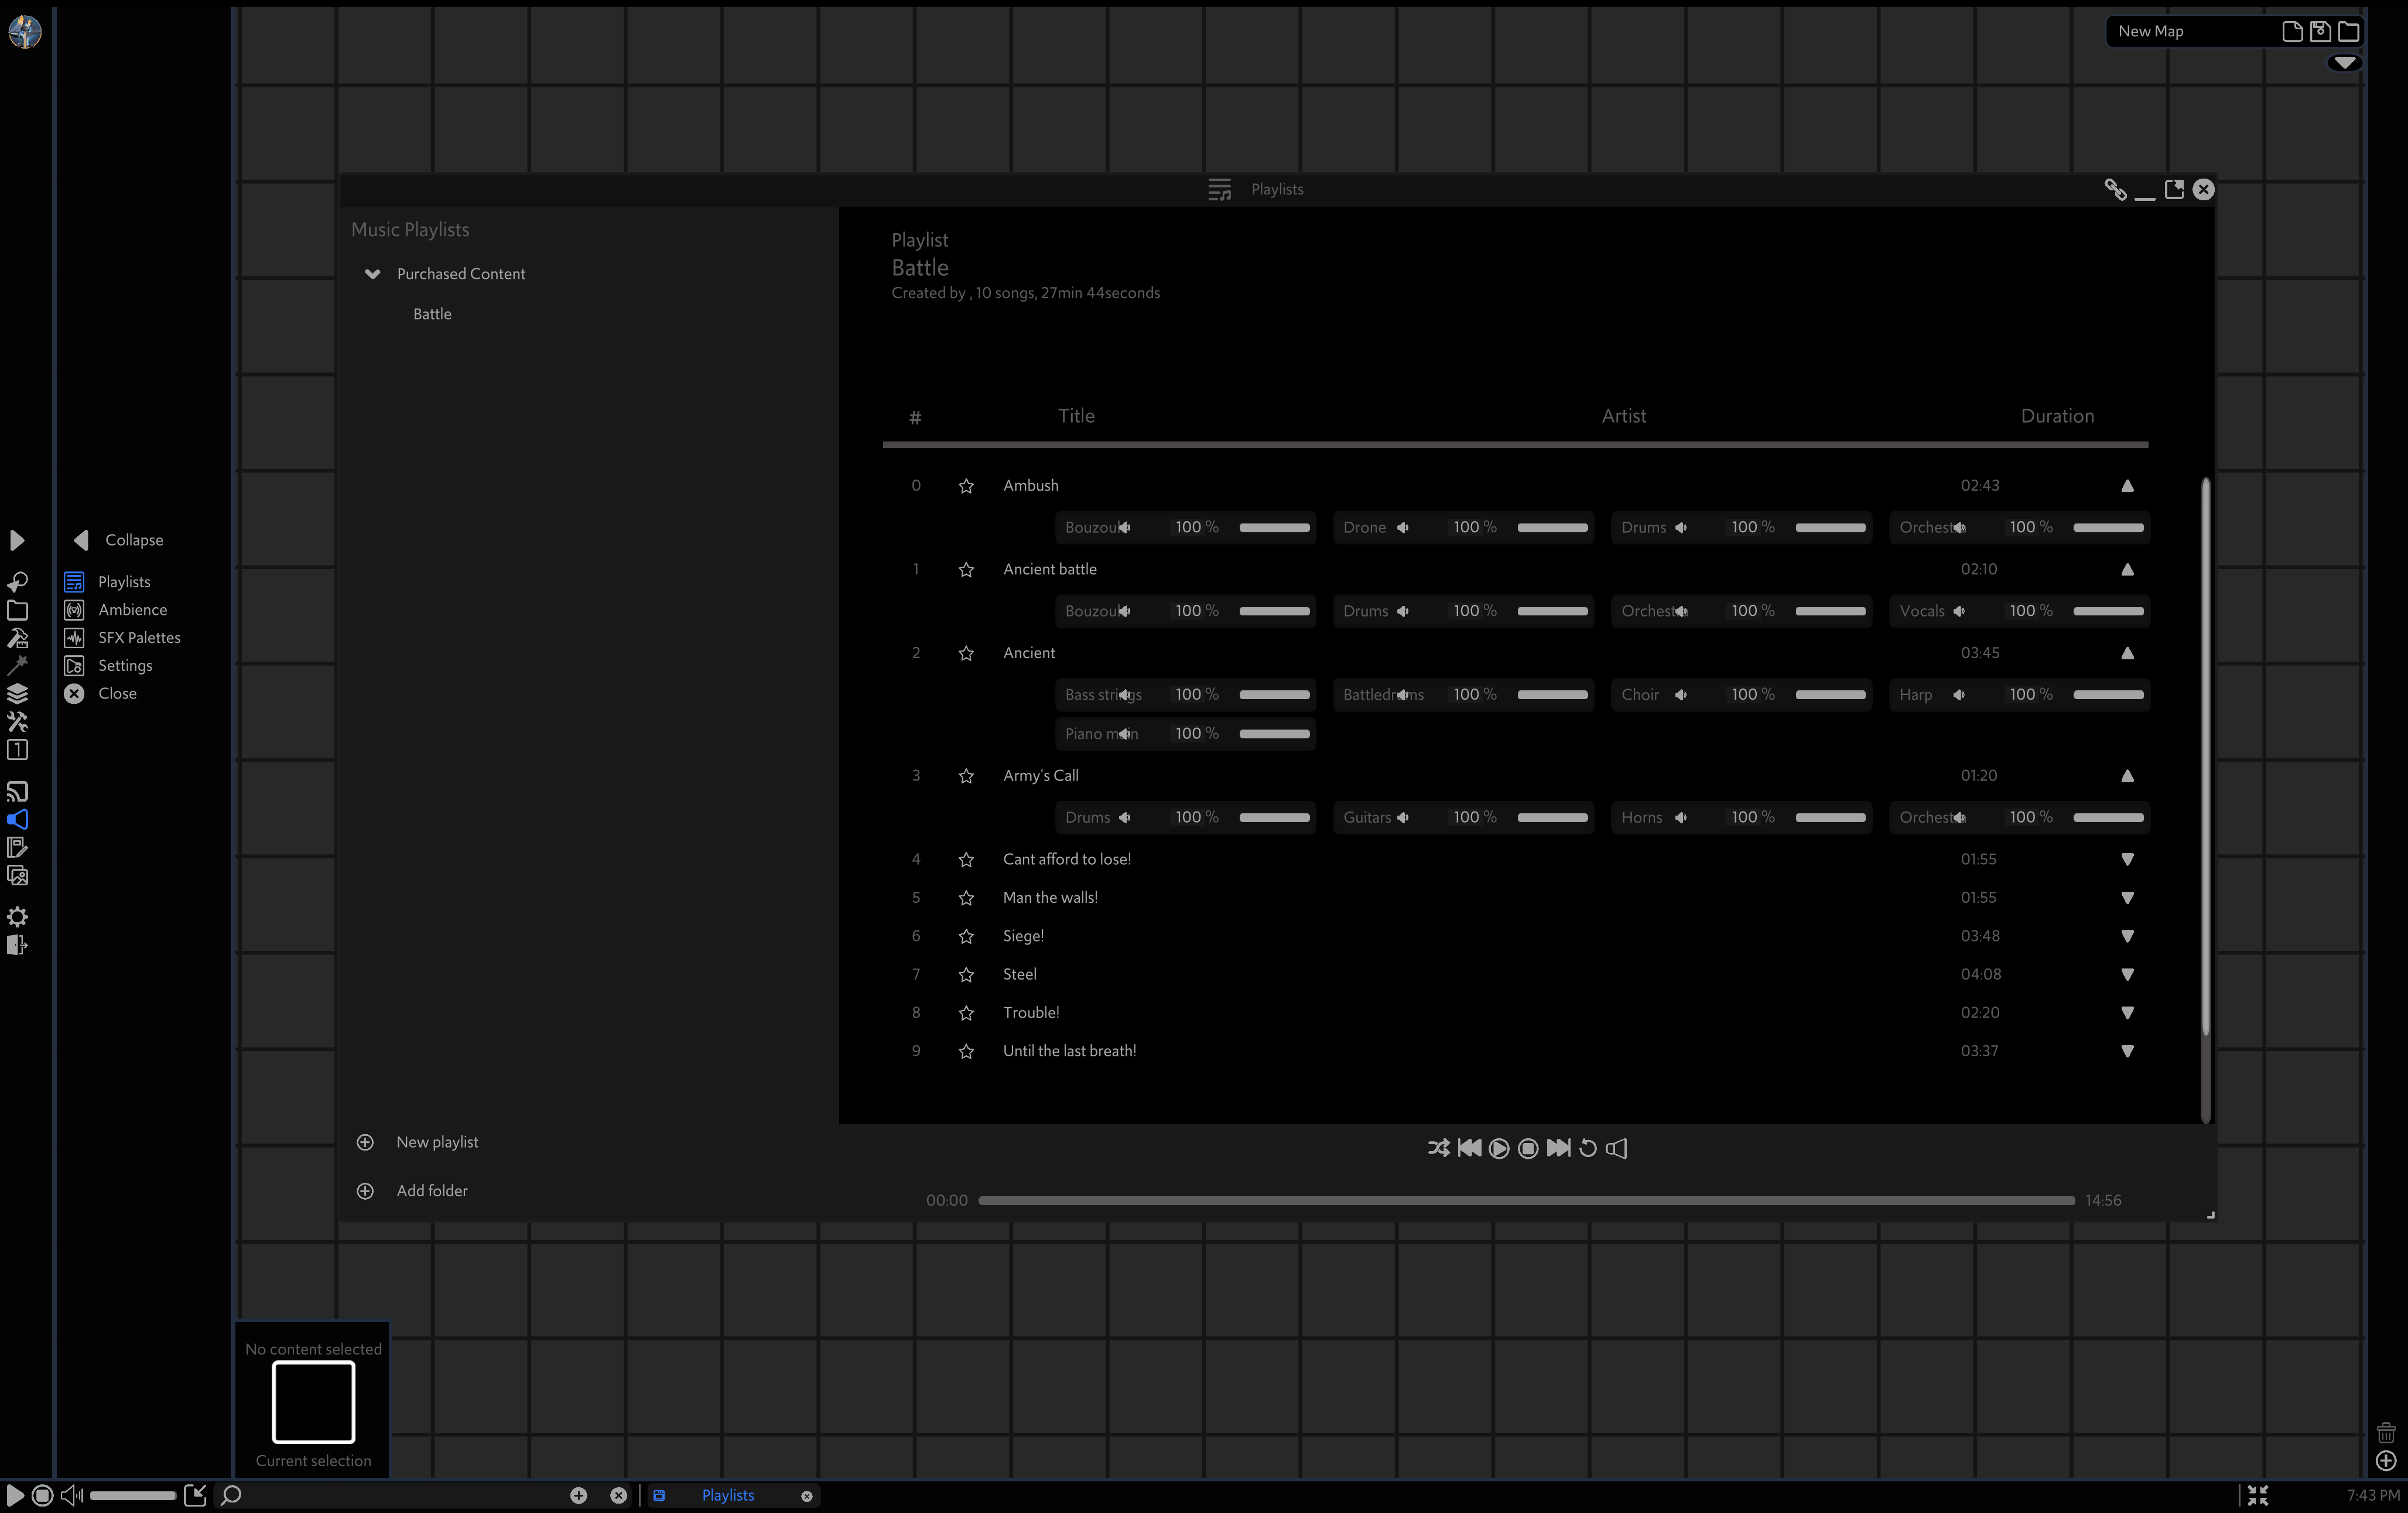Open Ambience in the side menu

(x=132, y=610)
